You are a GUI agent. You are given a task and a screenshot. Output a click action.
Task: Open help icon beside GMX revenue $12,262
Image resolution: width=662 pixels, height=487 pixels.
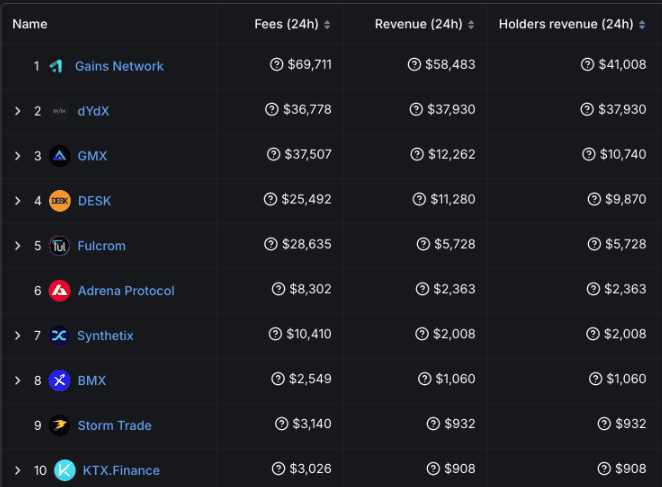[417, 154]
